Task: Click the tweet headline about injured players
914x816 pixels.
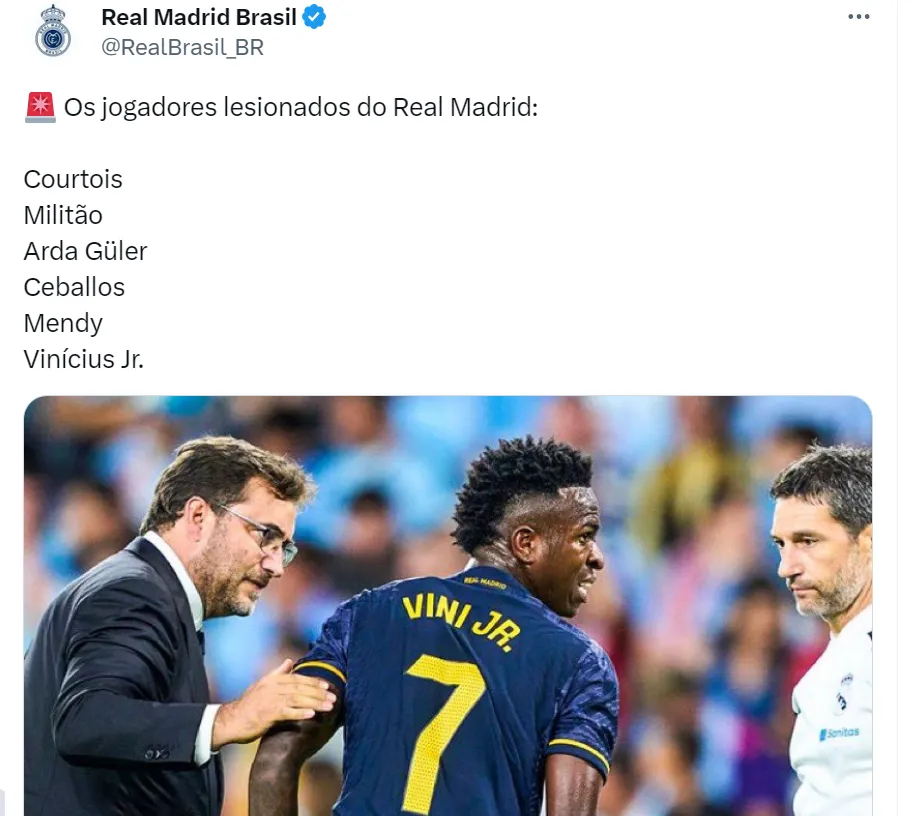Action: tap(300, 107)
